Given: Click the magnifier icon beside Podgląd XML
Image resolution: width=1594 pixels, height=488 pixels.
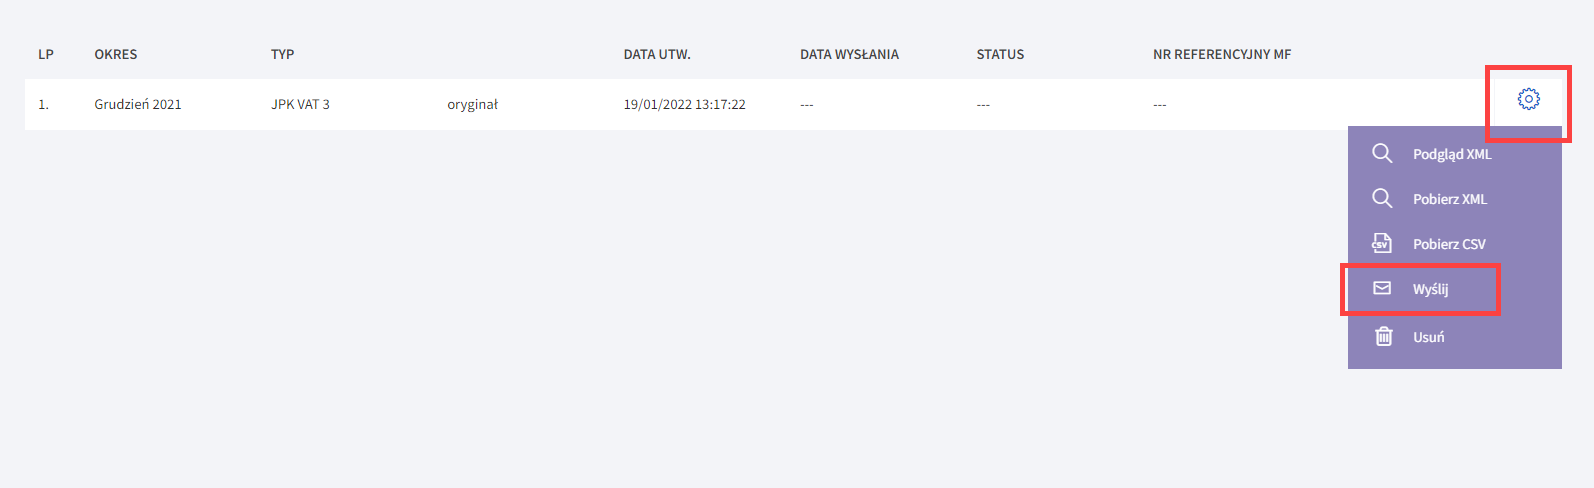Looking at the screenshot, I should click(1382, 153).
